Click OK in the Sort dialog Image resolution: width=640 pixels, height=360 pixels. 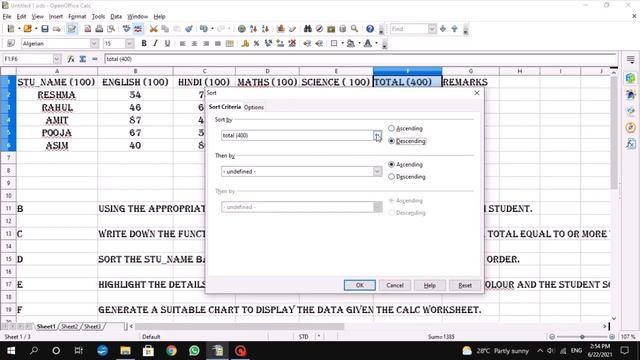pyautogui.click(x=360, y=285)
